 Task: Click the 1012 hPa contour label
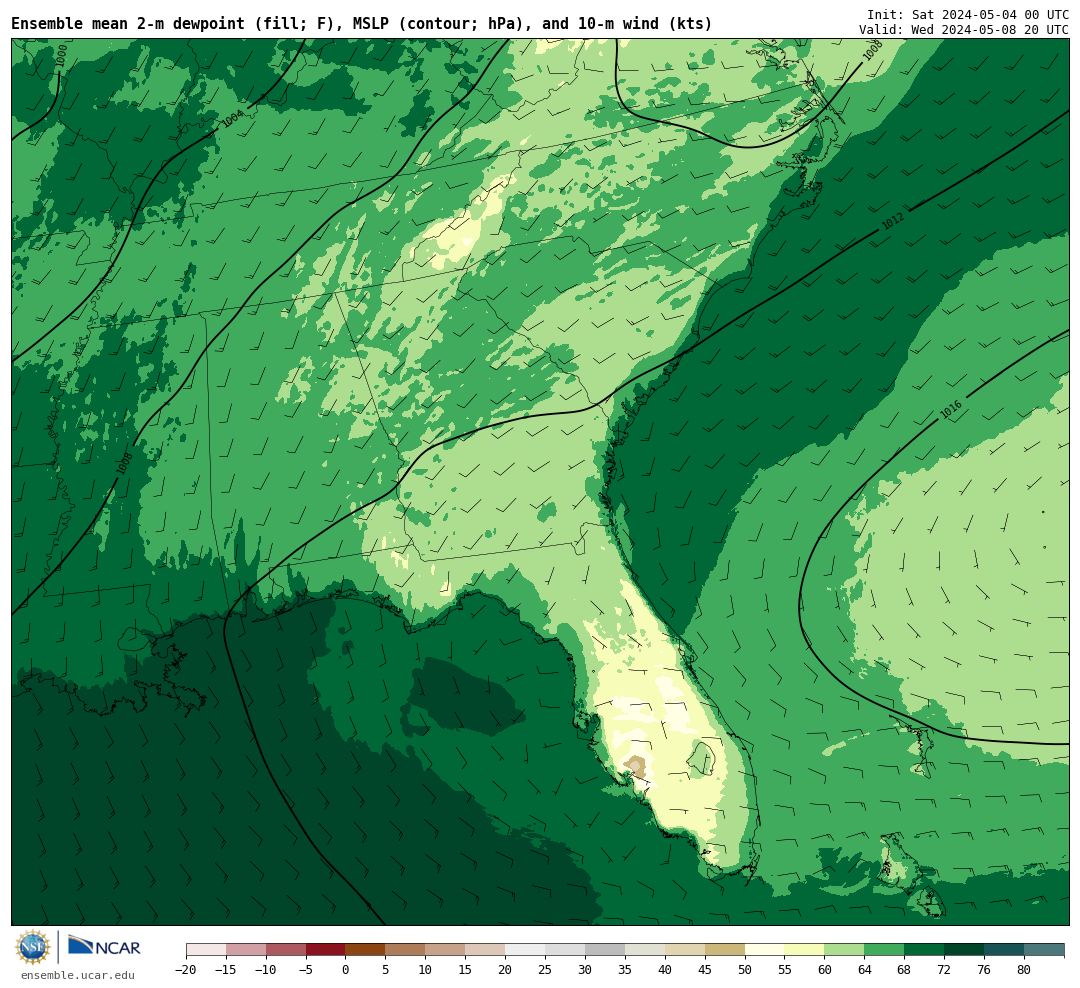(893, 221)
